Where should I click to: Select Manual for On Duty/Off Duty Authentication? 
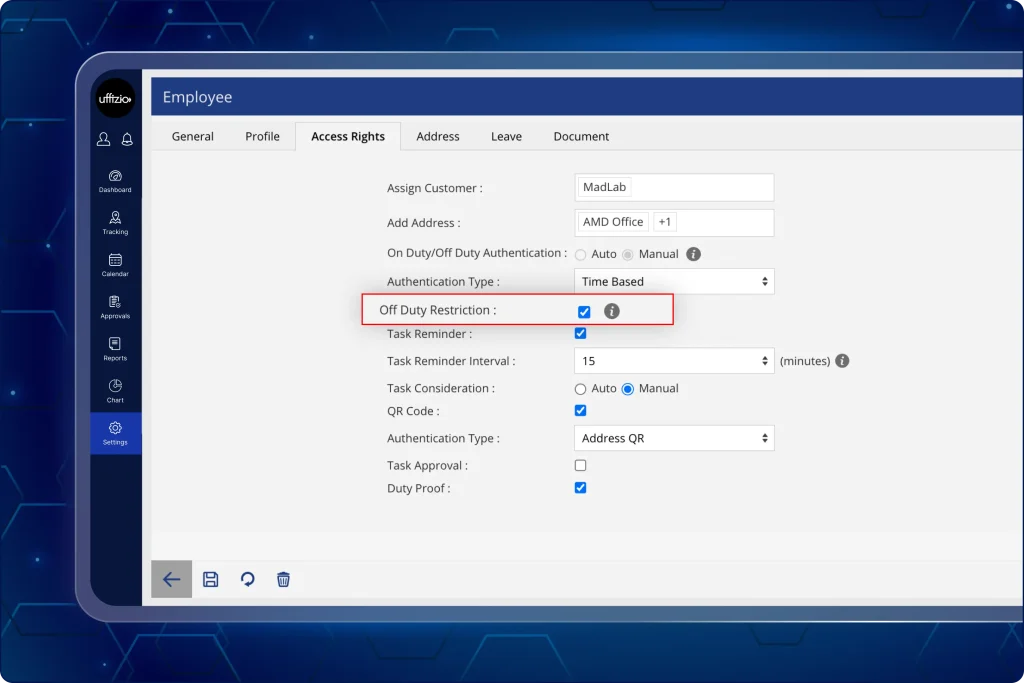[x=628, y=255]
